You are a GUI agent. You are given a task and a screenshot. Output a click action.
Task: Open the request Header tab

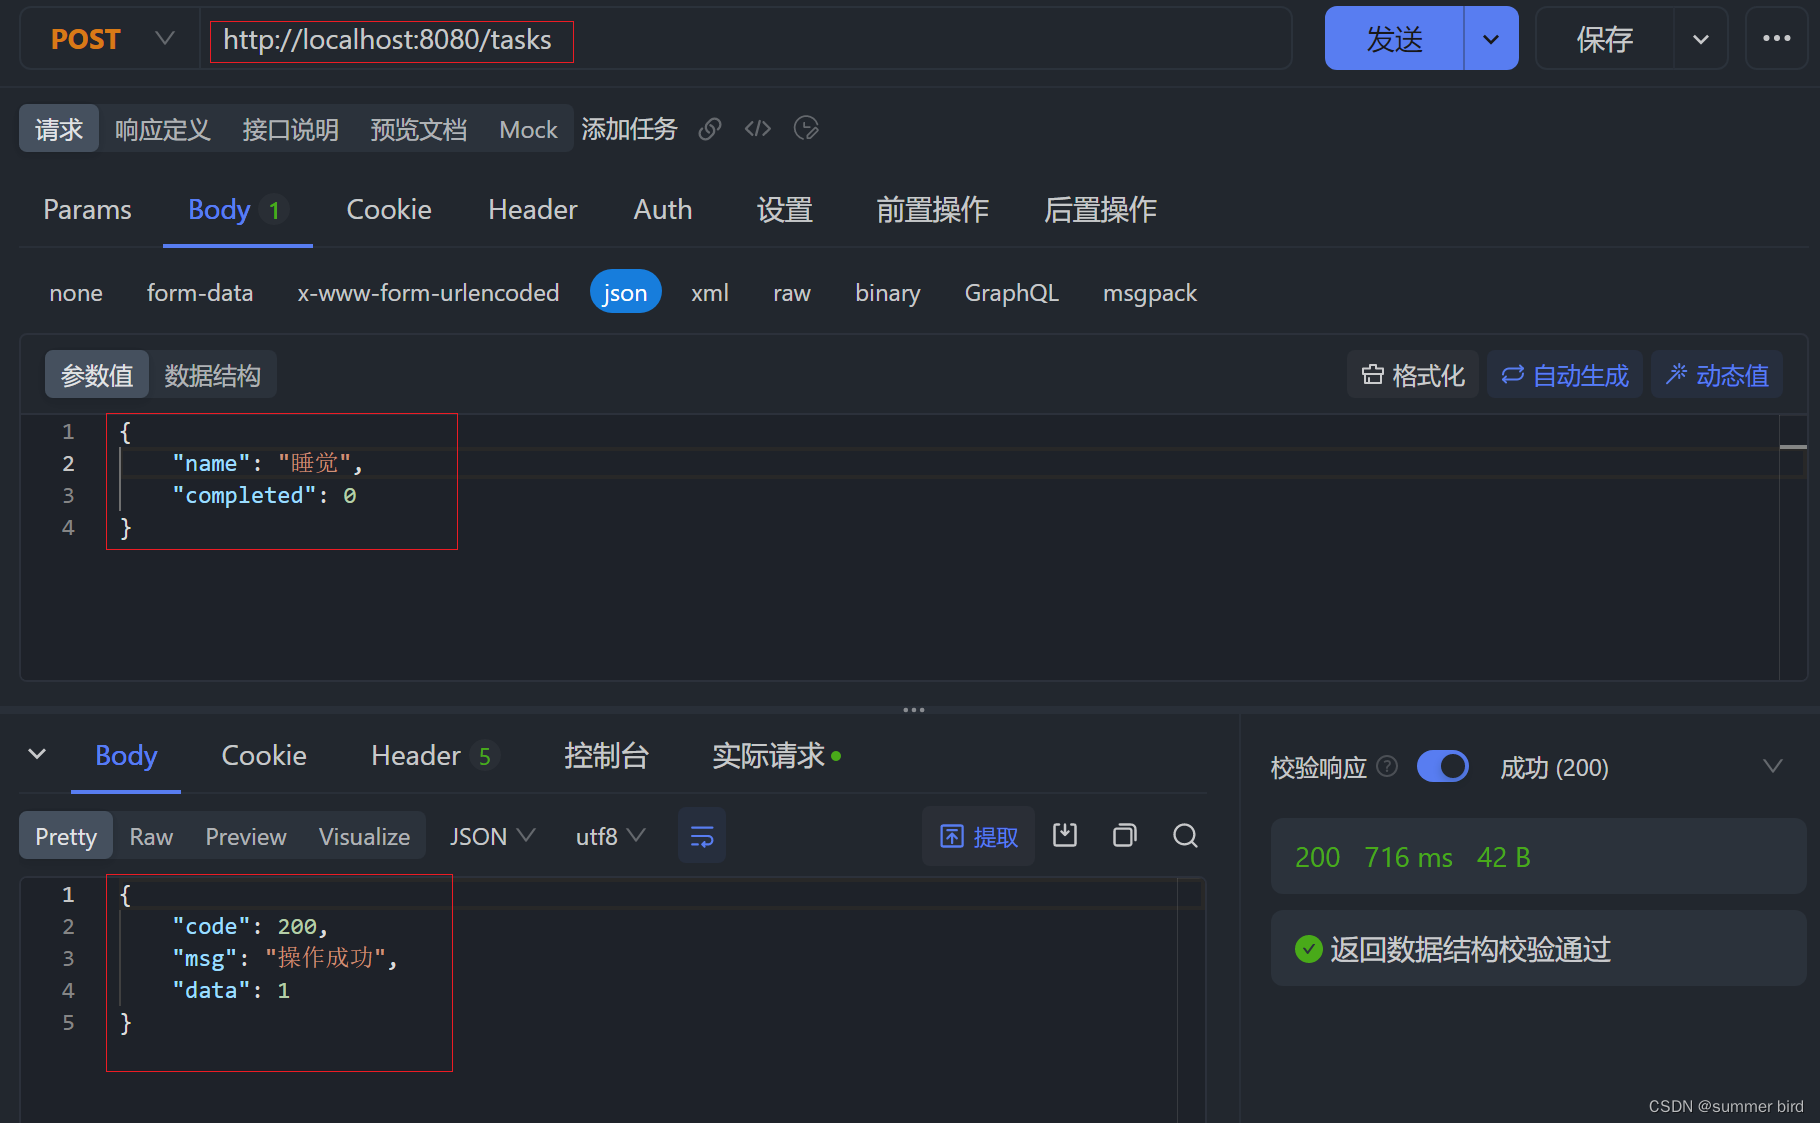tap(533, 210)
